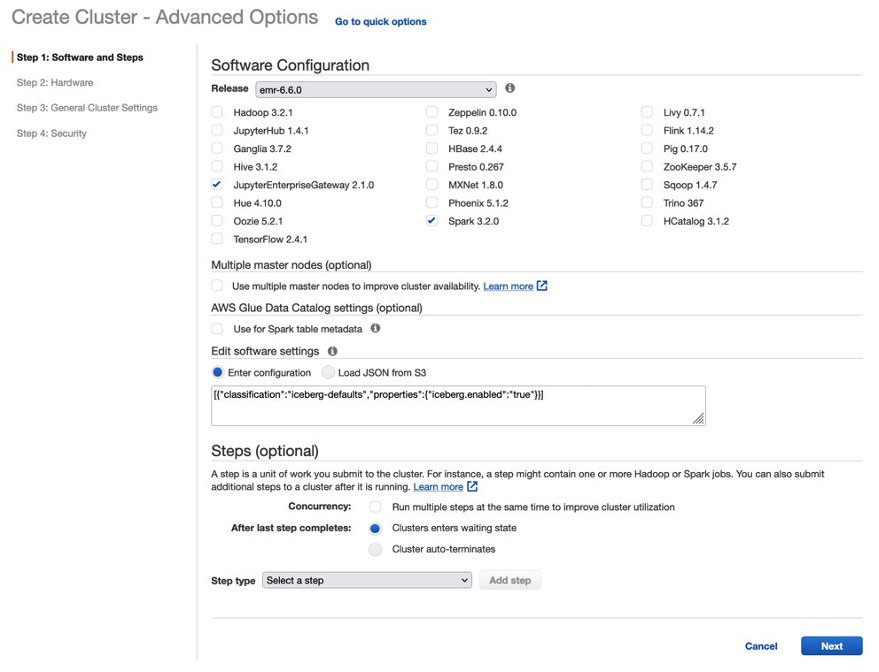Click the configuration JSON text area
This screenshot has width=879, height=672.
coord(458,405)
